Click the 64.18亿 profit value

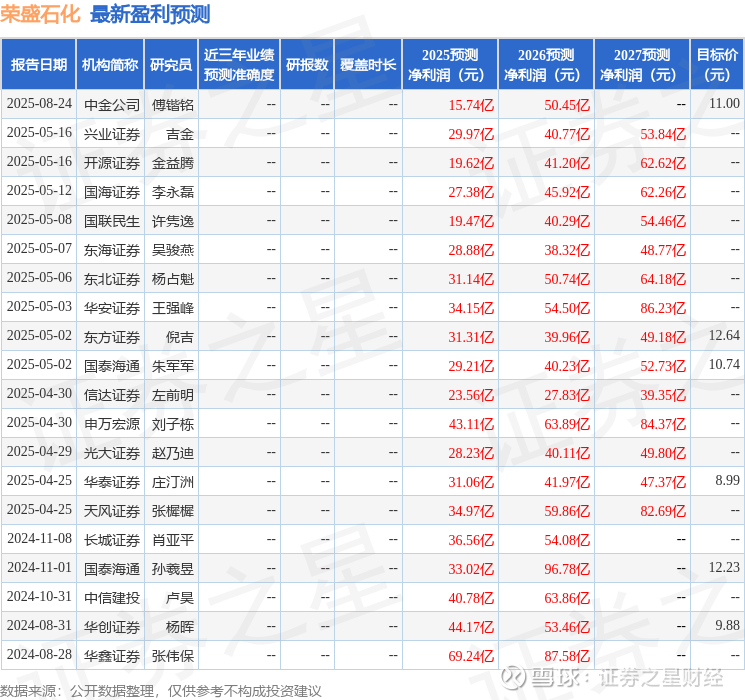pyautogui.click(x=663, y=279)
